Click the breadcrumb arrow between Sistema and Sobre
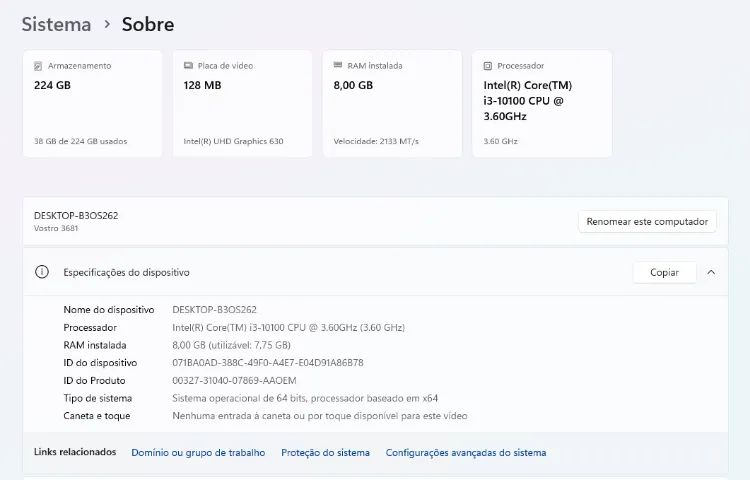The height and width of the screenshot is (480, 750). [x=107, y=24]
